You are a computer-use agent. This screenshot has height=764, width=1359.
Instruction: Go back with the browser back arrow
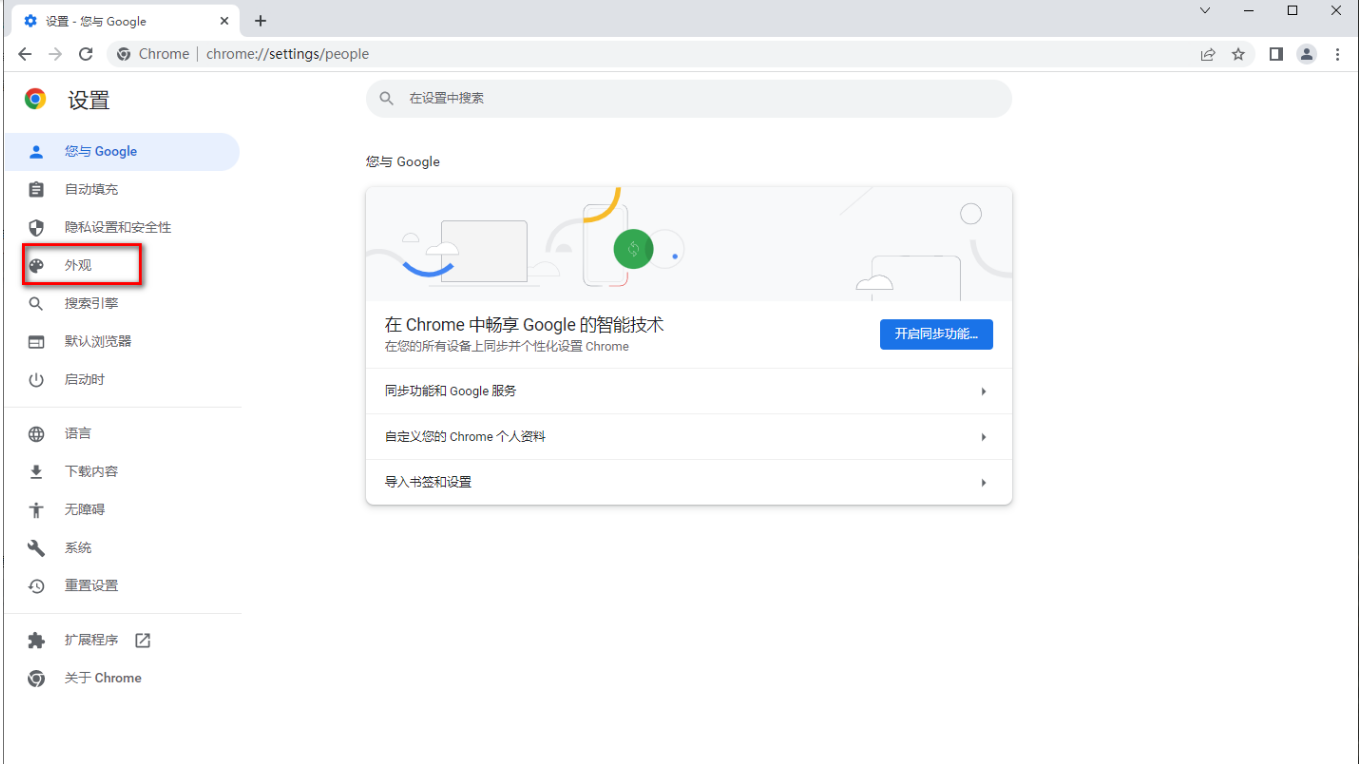point(25,54)
